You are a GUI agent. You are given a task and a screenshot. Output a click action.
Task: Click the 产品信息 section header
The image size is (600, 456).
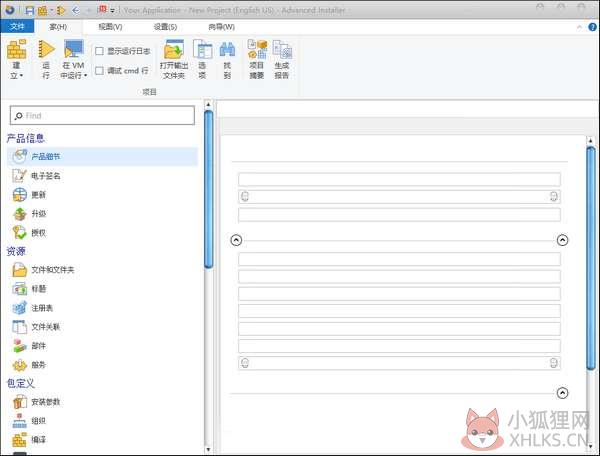(x=26, y=138)
